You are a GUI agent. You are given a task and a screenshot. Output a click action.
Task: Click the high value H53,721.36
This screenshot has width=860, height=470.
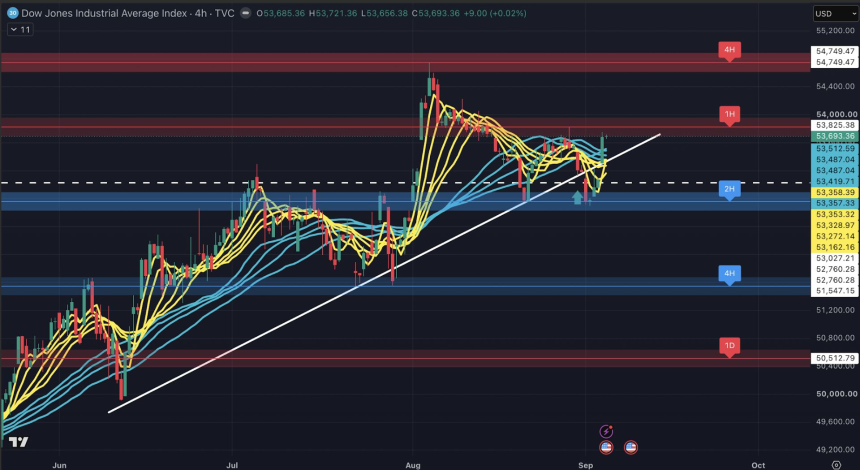pos(333,13)
